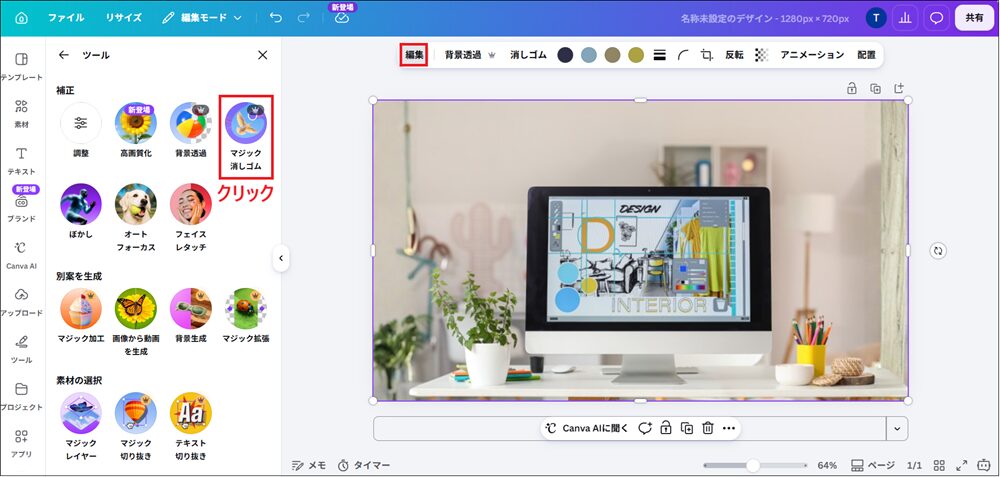Image resolution: width=1000 pixels, height=477 pixels.
Task: Select the マジックレイヤー tool
Action: pyautogui.click(x=80, y=427)
